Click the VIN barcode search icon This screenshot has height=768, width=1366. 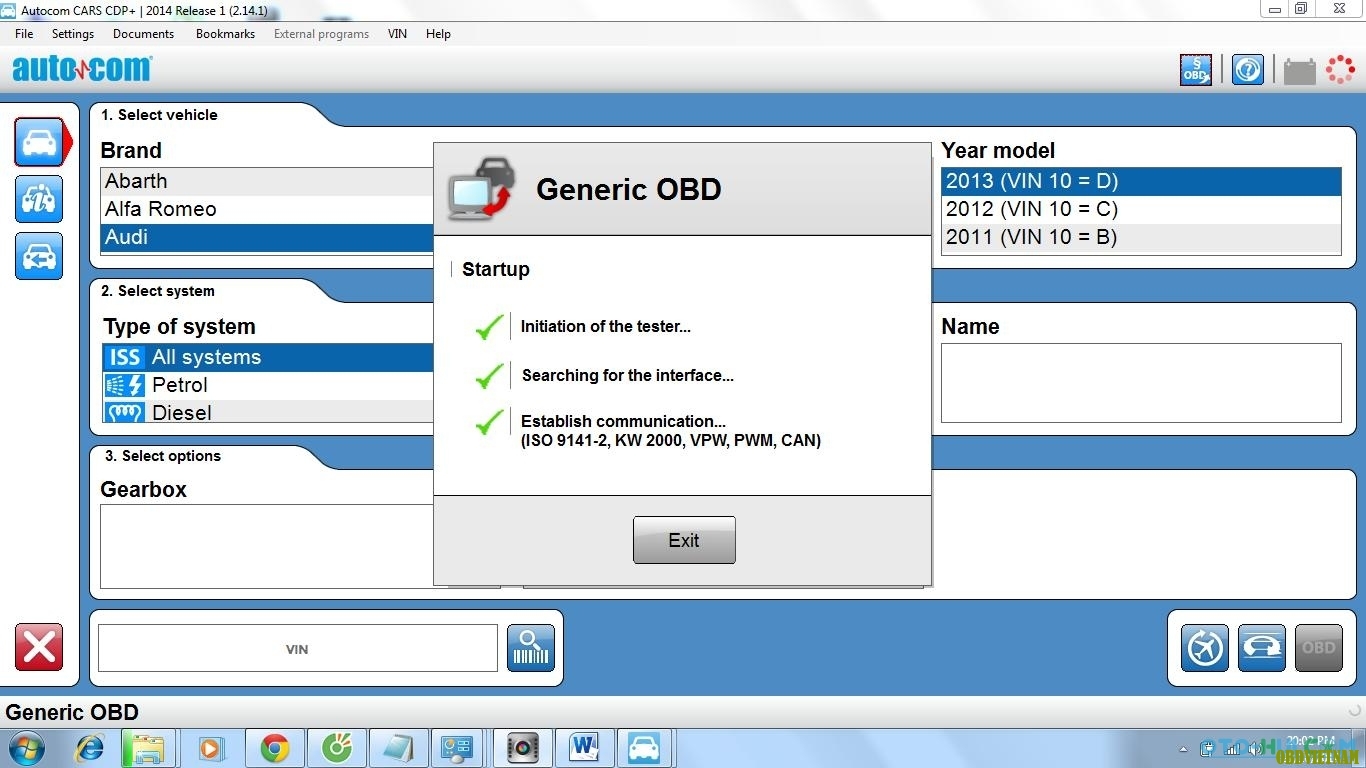531,648
